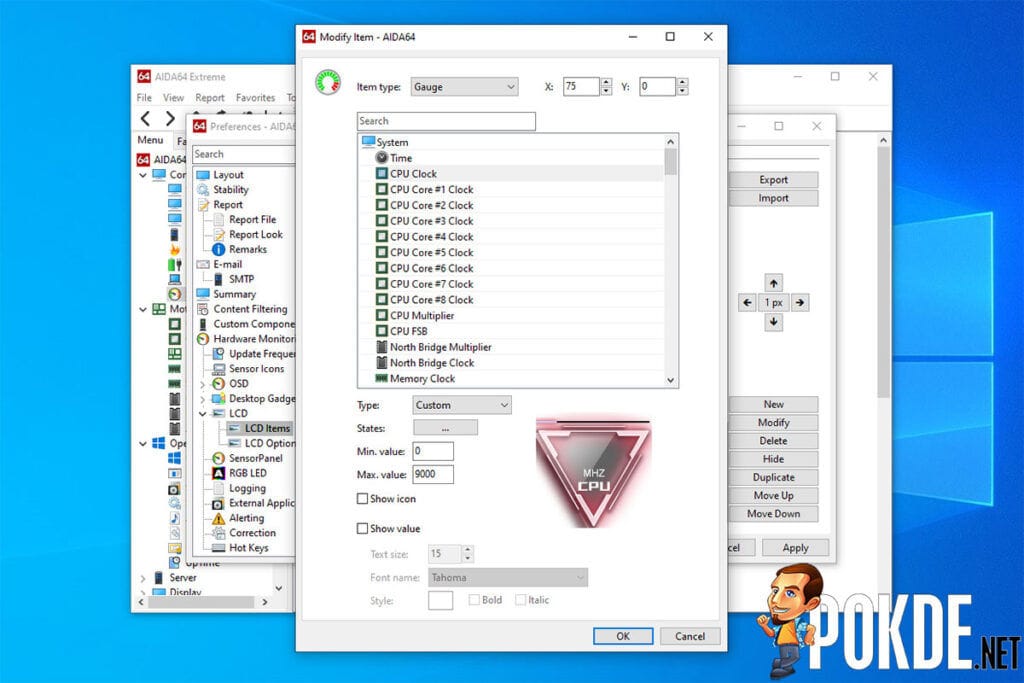Click the Layout icon in Preferences tree
Screen dimensions: 1024x683
pyautogui.click(x=203, y=175)
